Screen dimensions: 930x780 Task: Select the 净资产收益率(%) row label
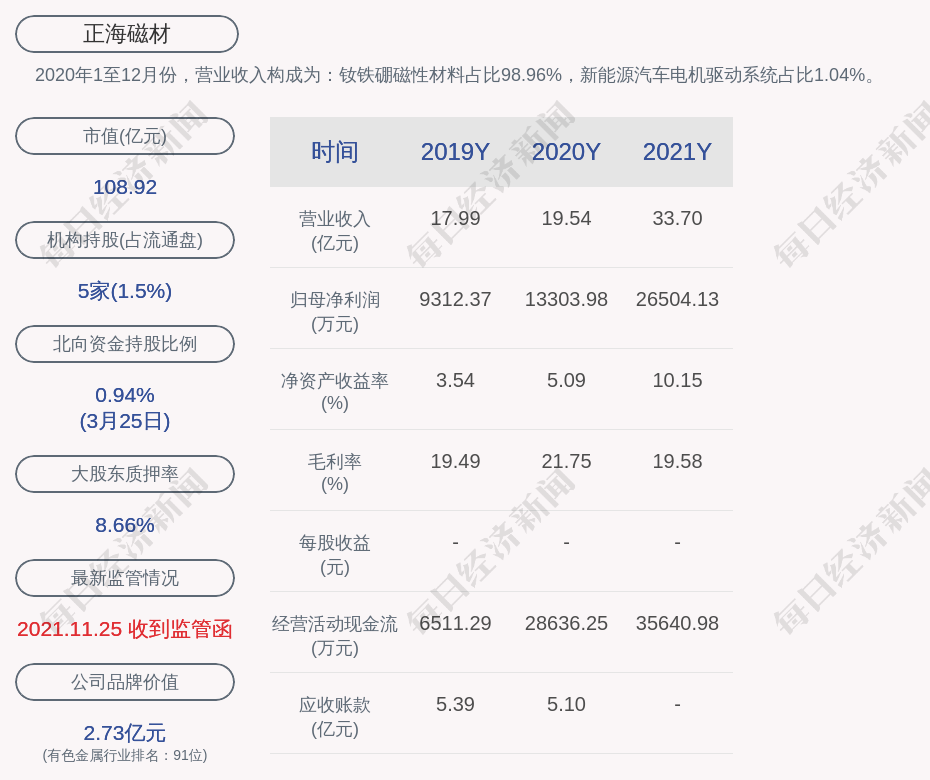click(x=335, y=391)
